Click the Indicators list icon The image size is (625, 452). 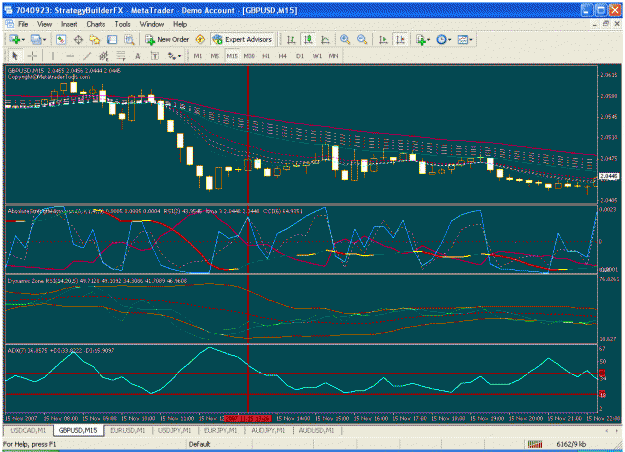pyautogui.click(x=421, y=39)
